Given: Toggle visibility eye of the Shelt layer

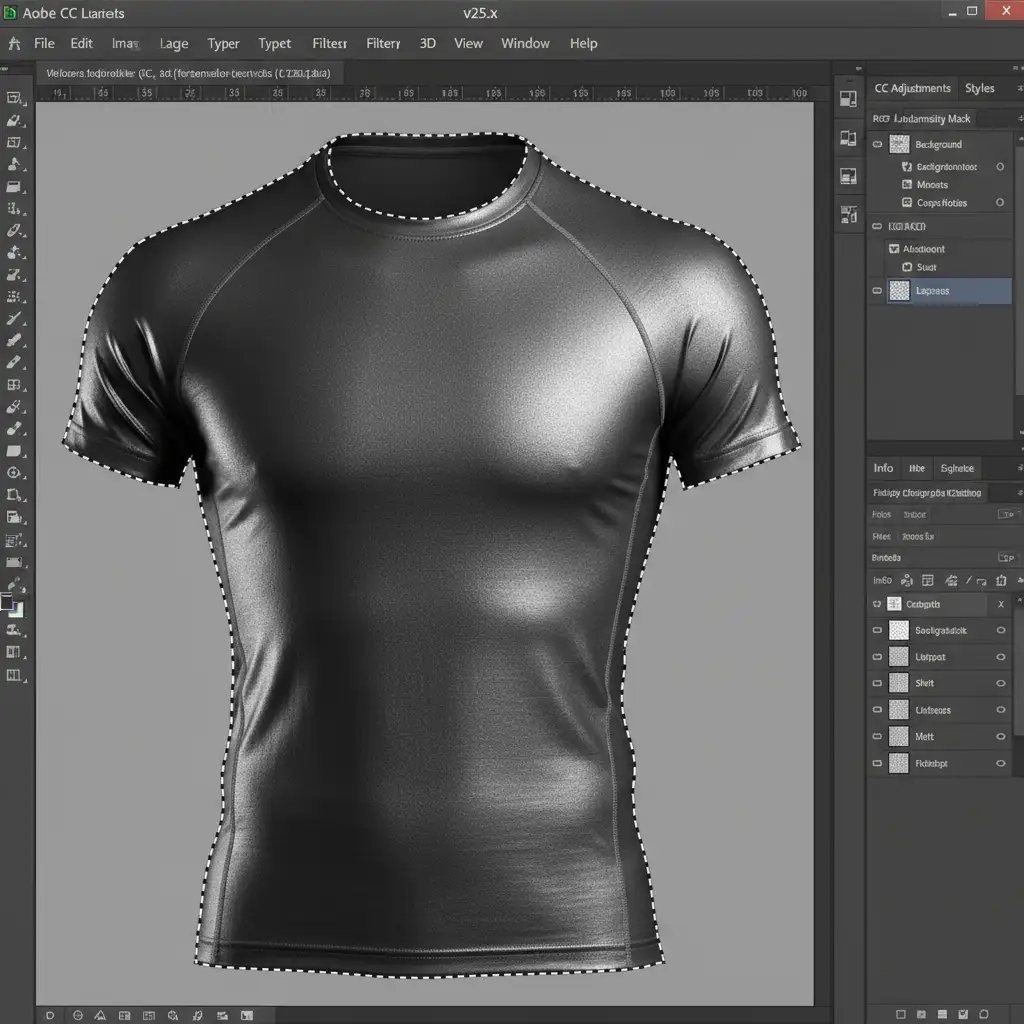Looking at the screenshot, I should (x=1001, y=684).
